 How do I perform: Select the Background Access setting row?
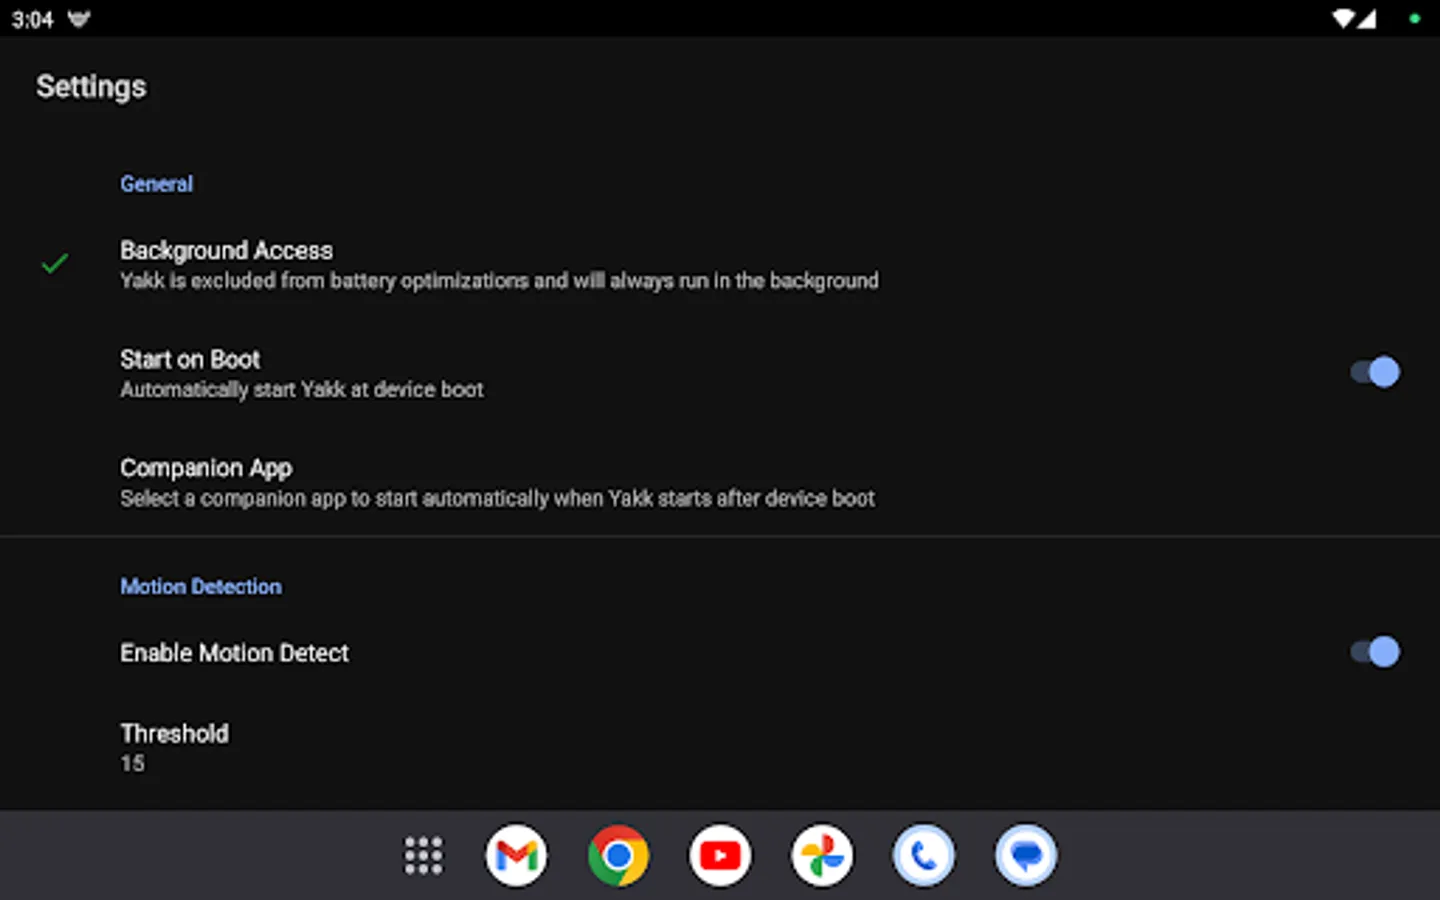[498, 264]
